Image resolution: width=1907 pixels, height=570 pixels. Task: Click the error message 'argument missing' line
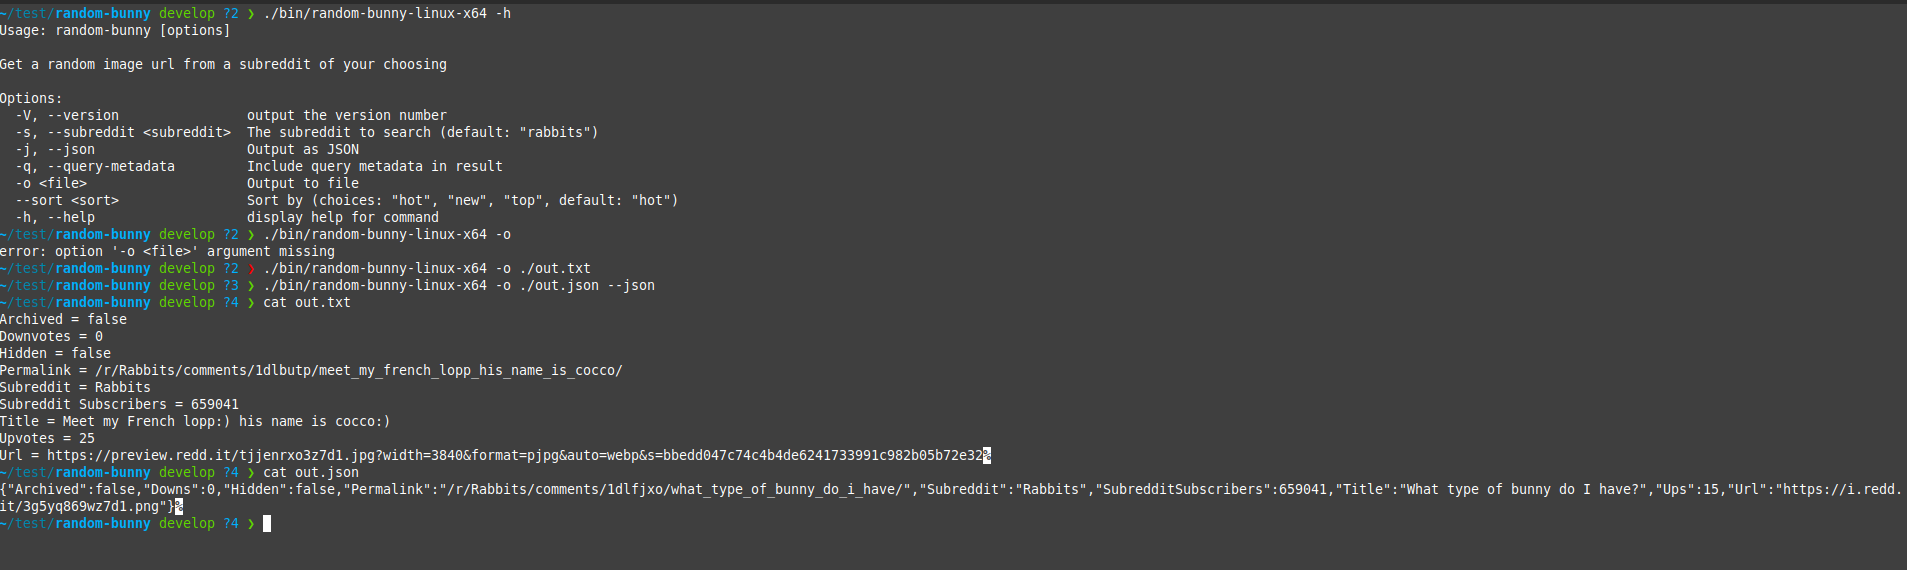pyautogui.click(x=167, y=251)
